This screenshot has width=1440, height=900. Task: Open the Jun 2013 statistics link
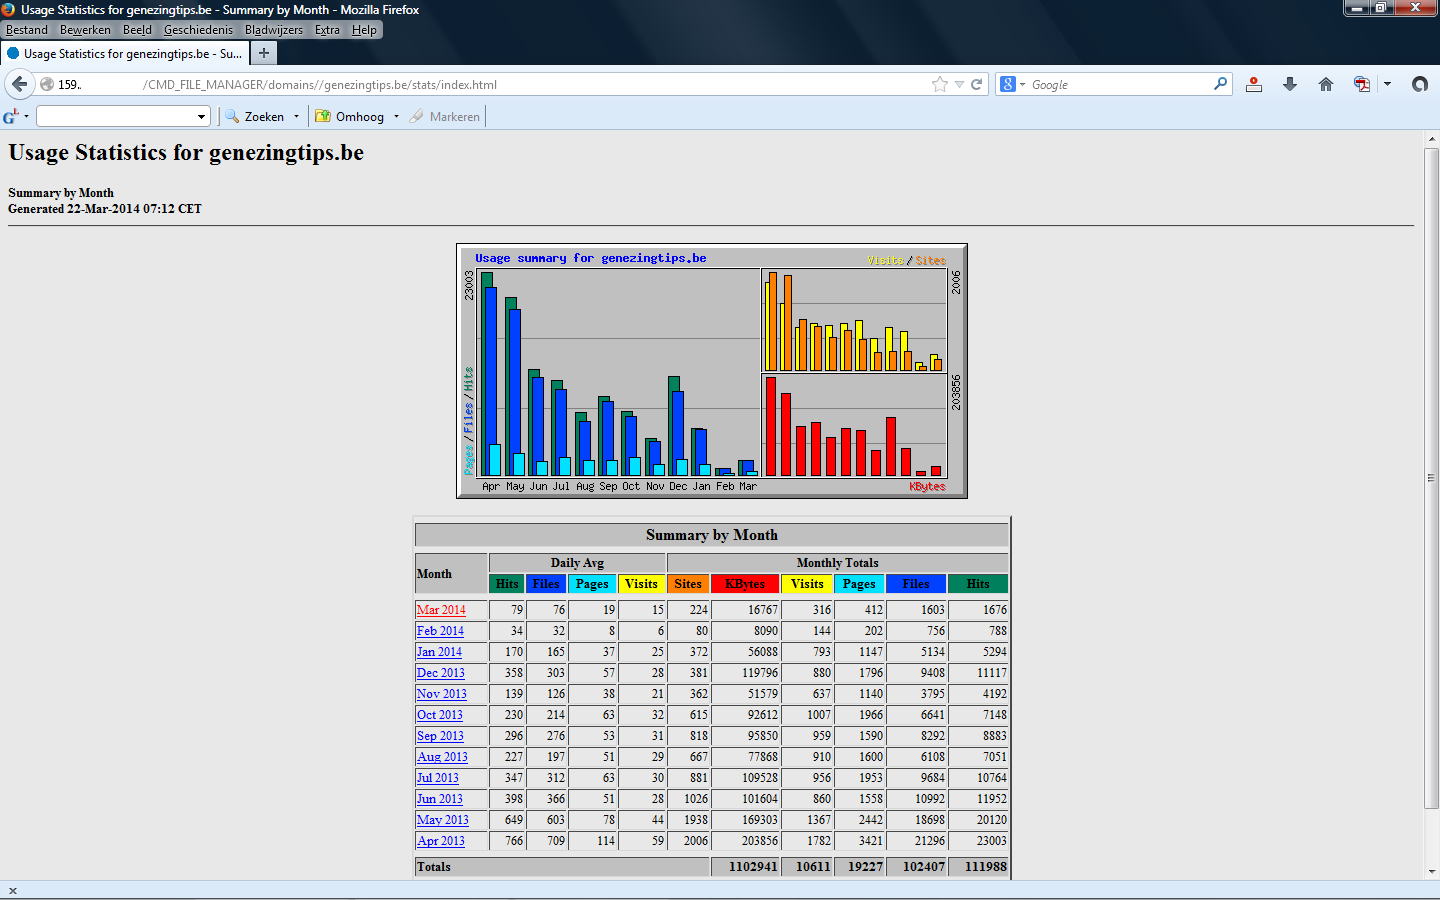(440, 799)
